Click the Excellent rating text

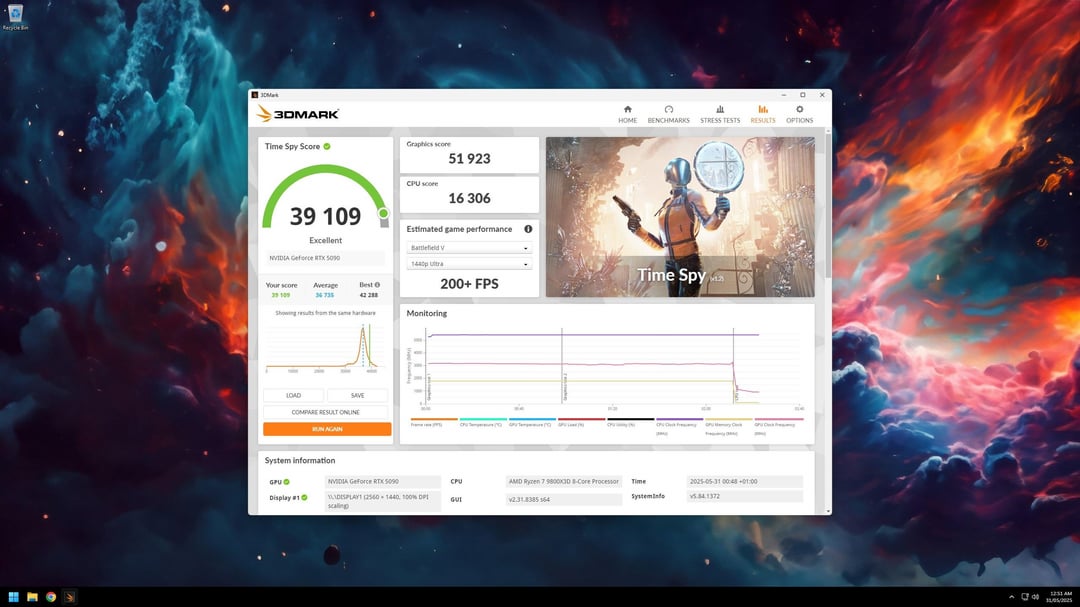[325, 240]
